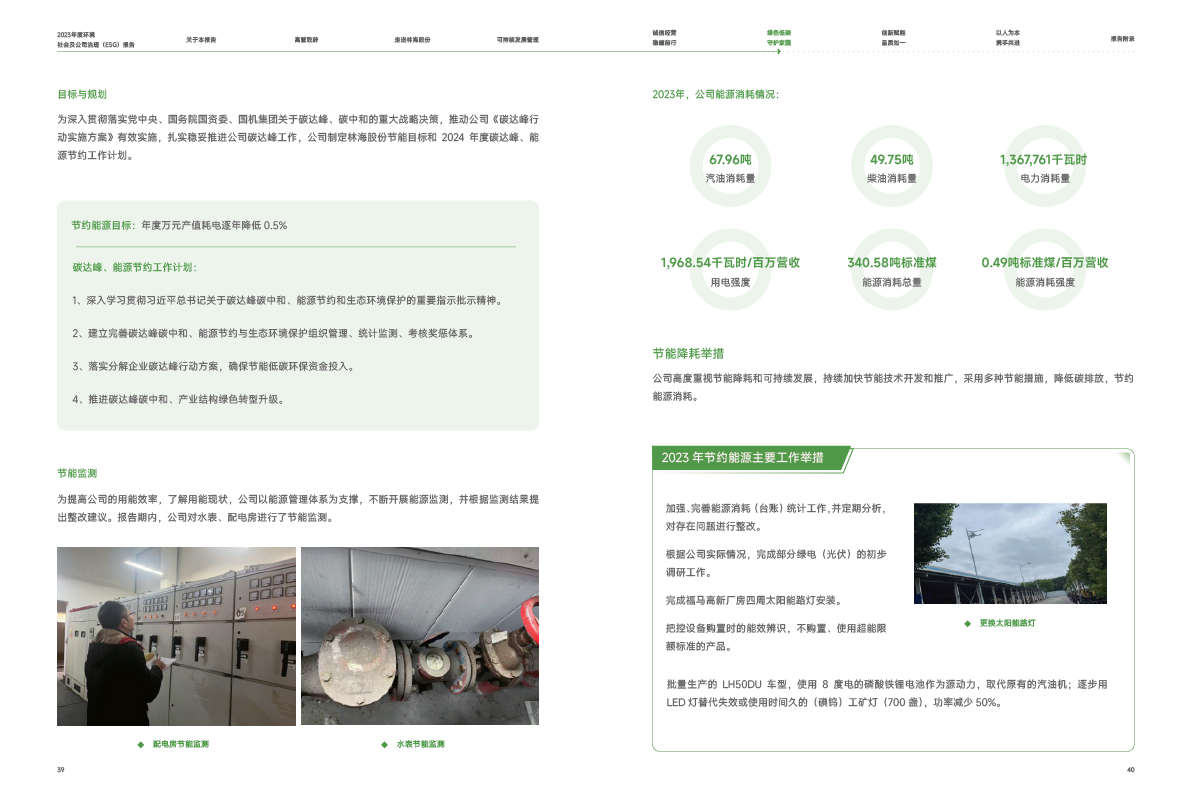Click the '节能监测' section heading
The width and height of the screenshot is (1192, 809).
[x=77, y=473]
